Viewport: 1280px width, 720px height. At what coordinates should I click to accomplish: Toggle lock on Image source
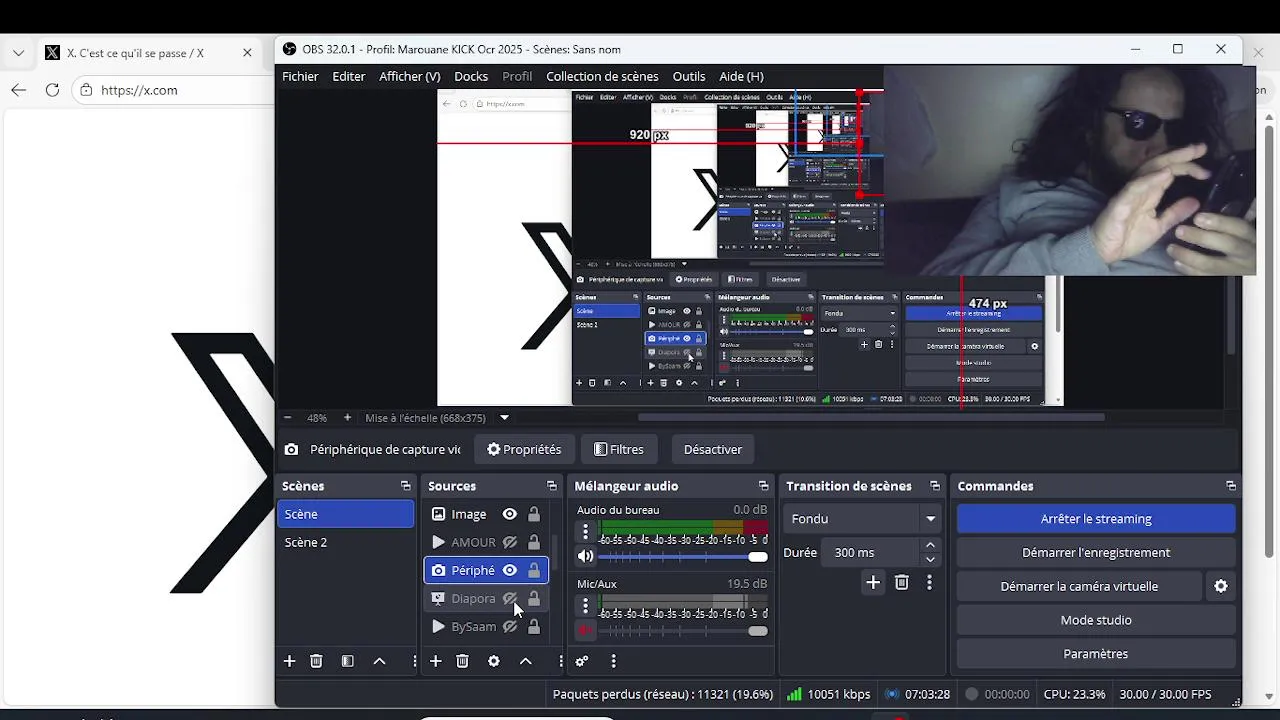(x=534, y=514)
